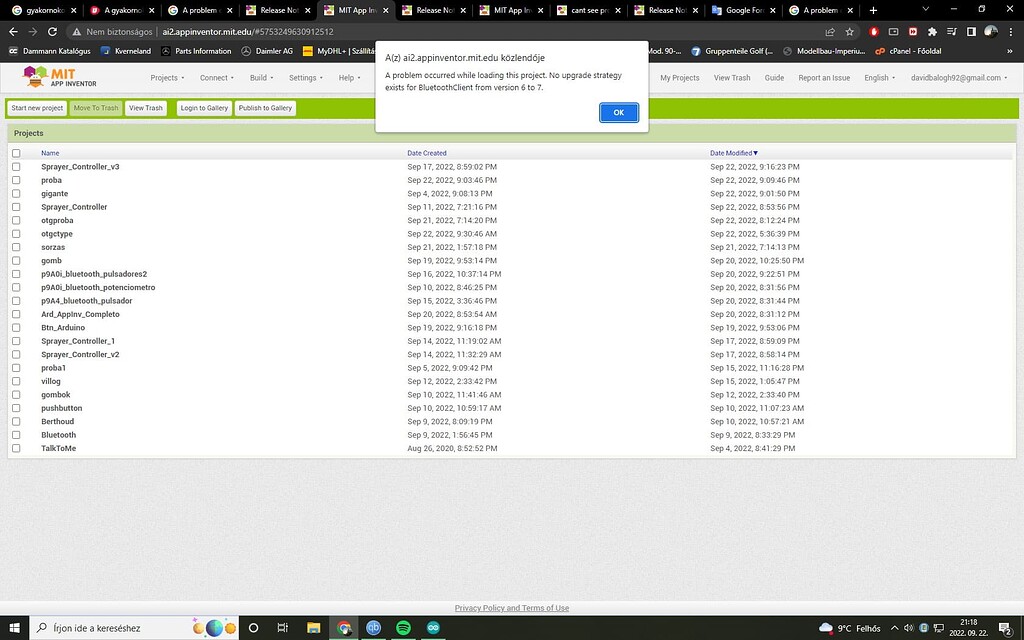This screenshot has width=1024, height=640.
Task: Sort projects by Date Modified column
Action: point(733,153)
